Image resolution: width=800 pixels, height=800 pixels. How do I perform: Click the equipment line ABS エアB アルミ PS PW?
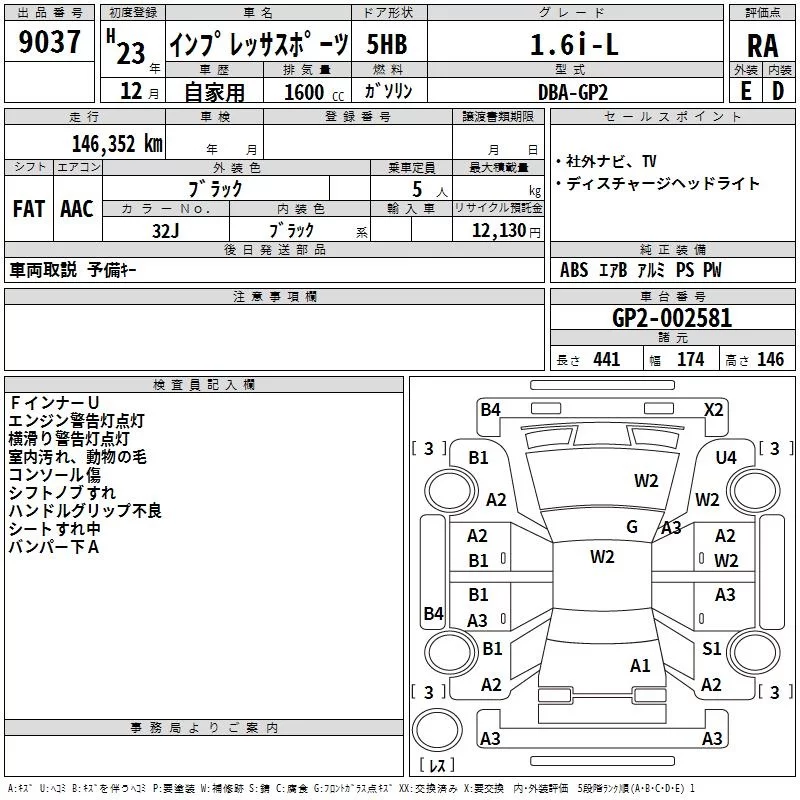(x=641, y=270)
